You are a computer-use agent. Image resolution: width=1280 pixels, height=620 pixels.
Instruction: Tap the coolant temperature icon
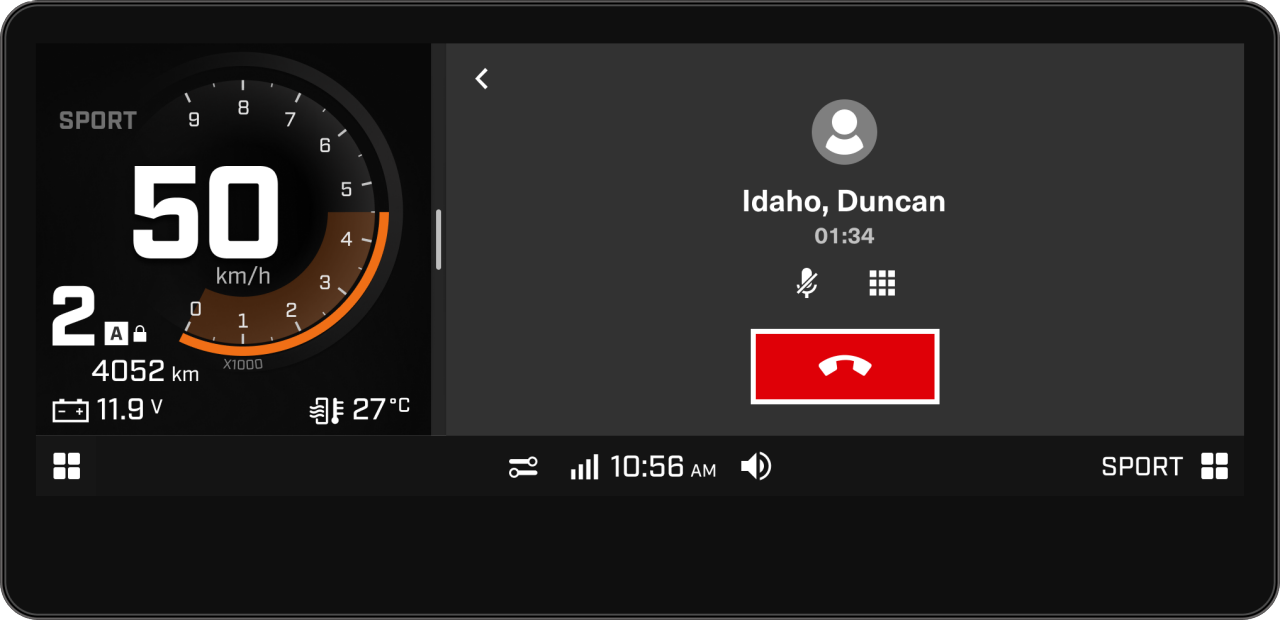[x=327, y=410]
